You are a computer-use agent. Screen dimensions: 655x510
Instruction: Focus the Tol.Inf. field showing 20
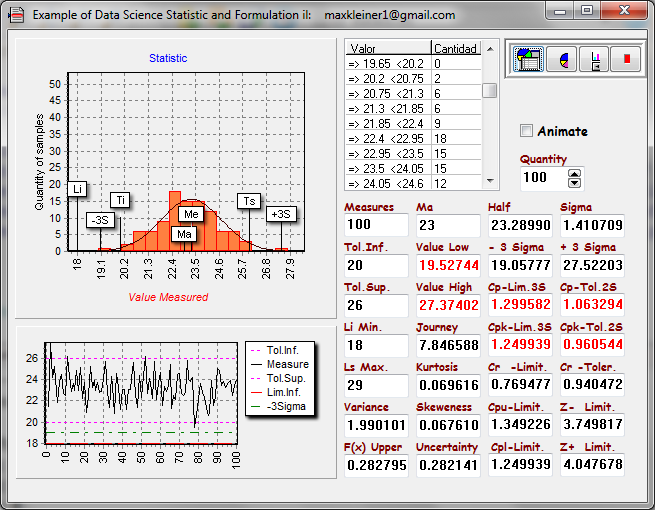(375, 266)
